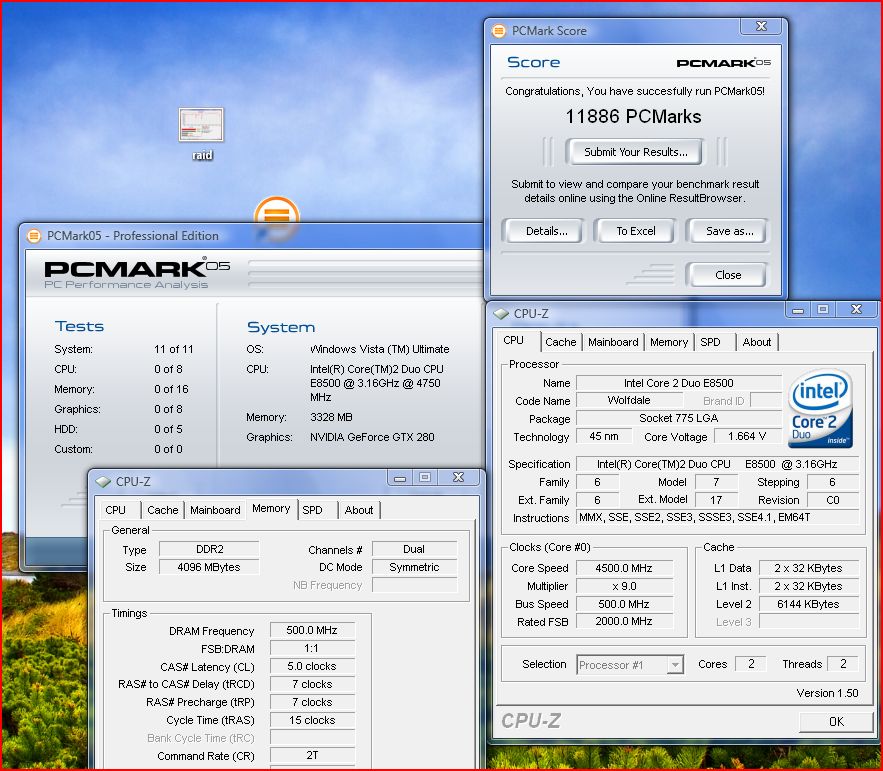Click the Multiplier x 9.0 value
The width and height of the screenshot is (883, 771).
pos(623,586)
